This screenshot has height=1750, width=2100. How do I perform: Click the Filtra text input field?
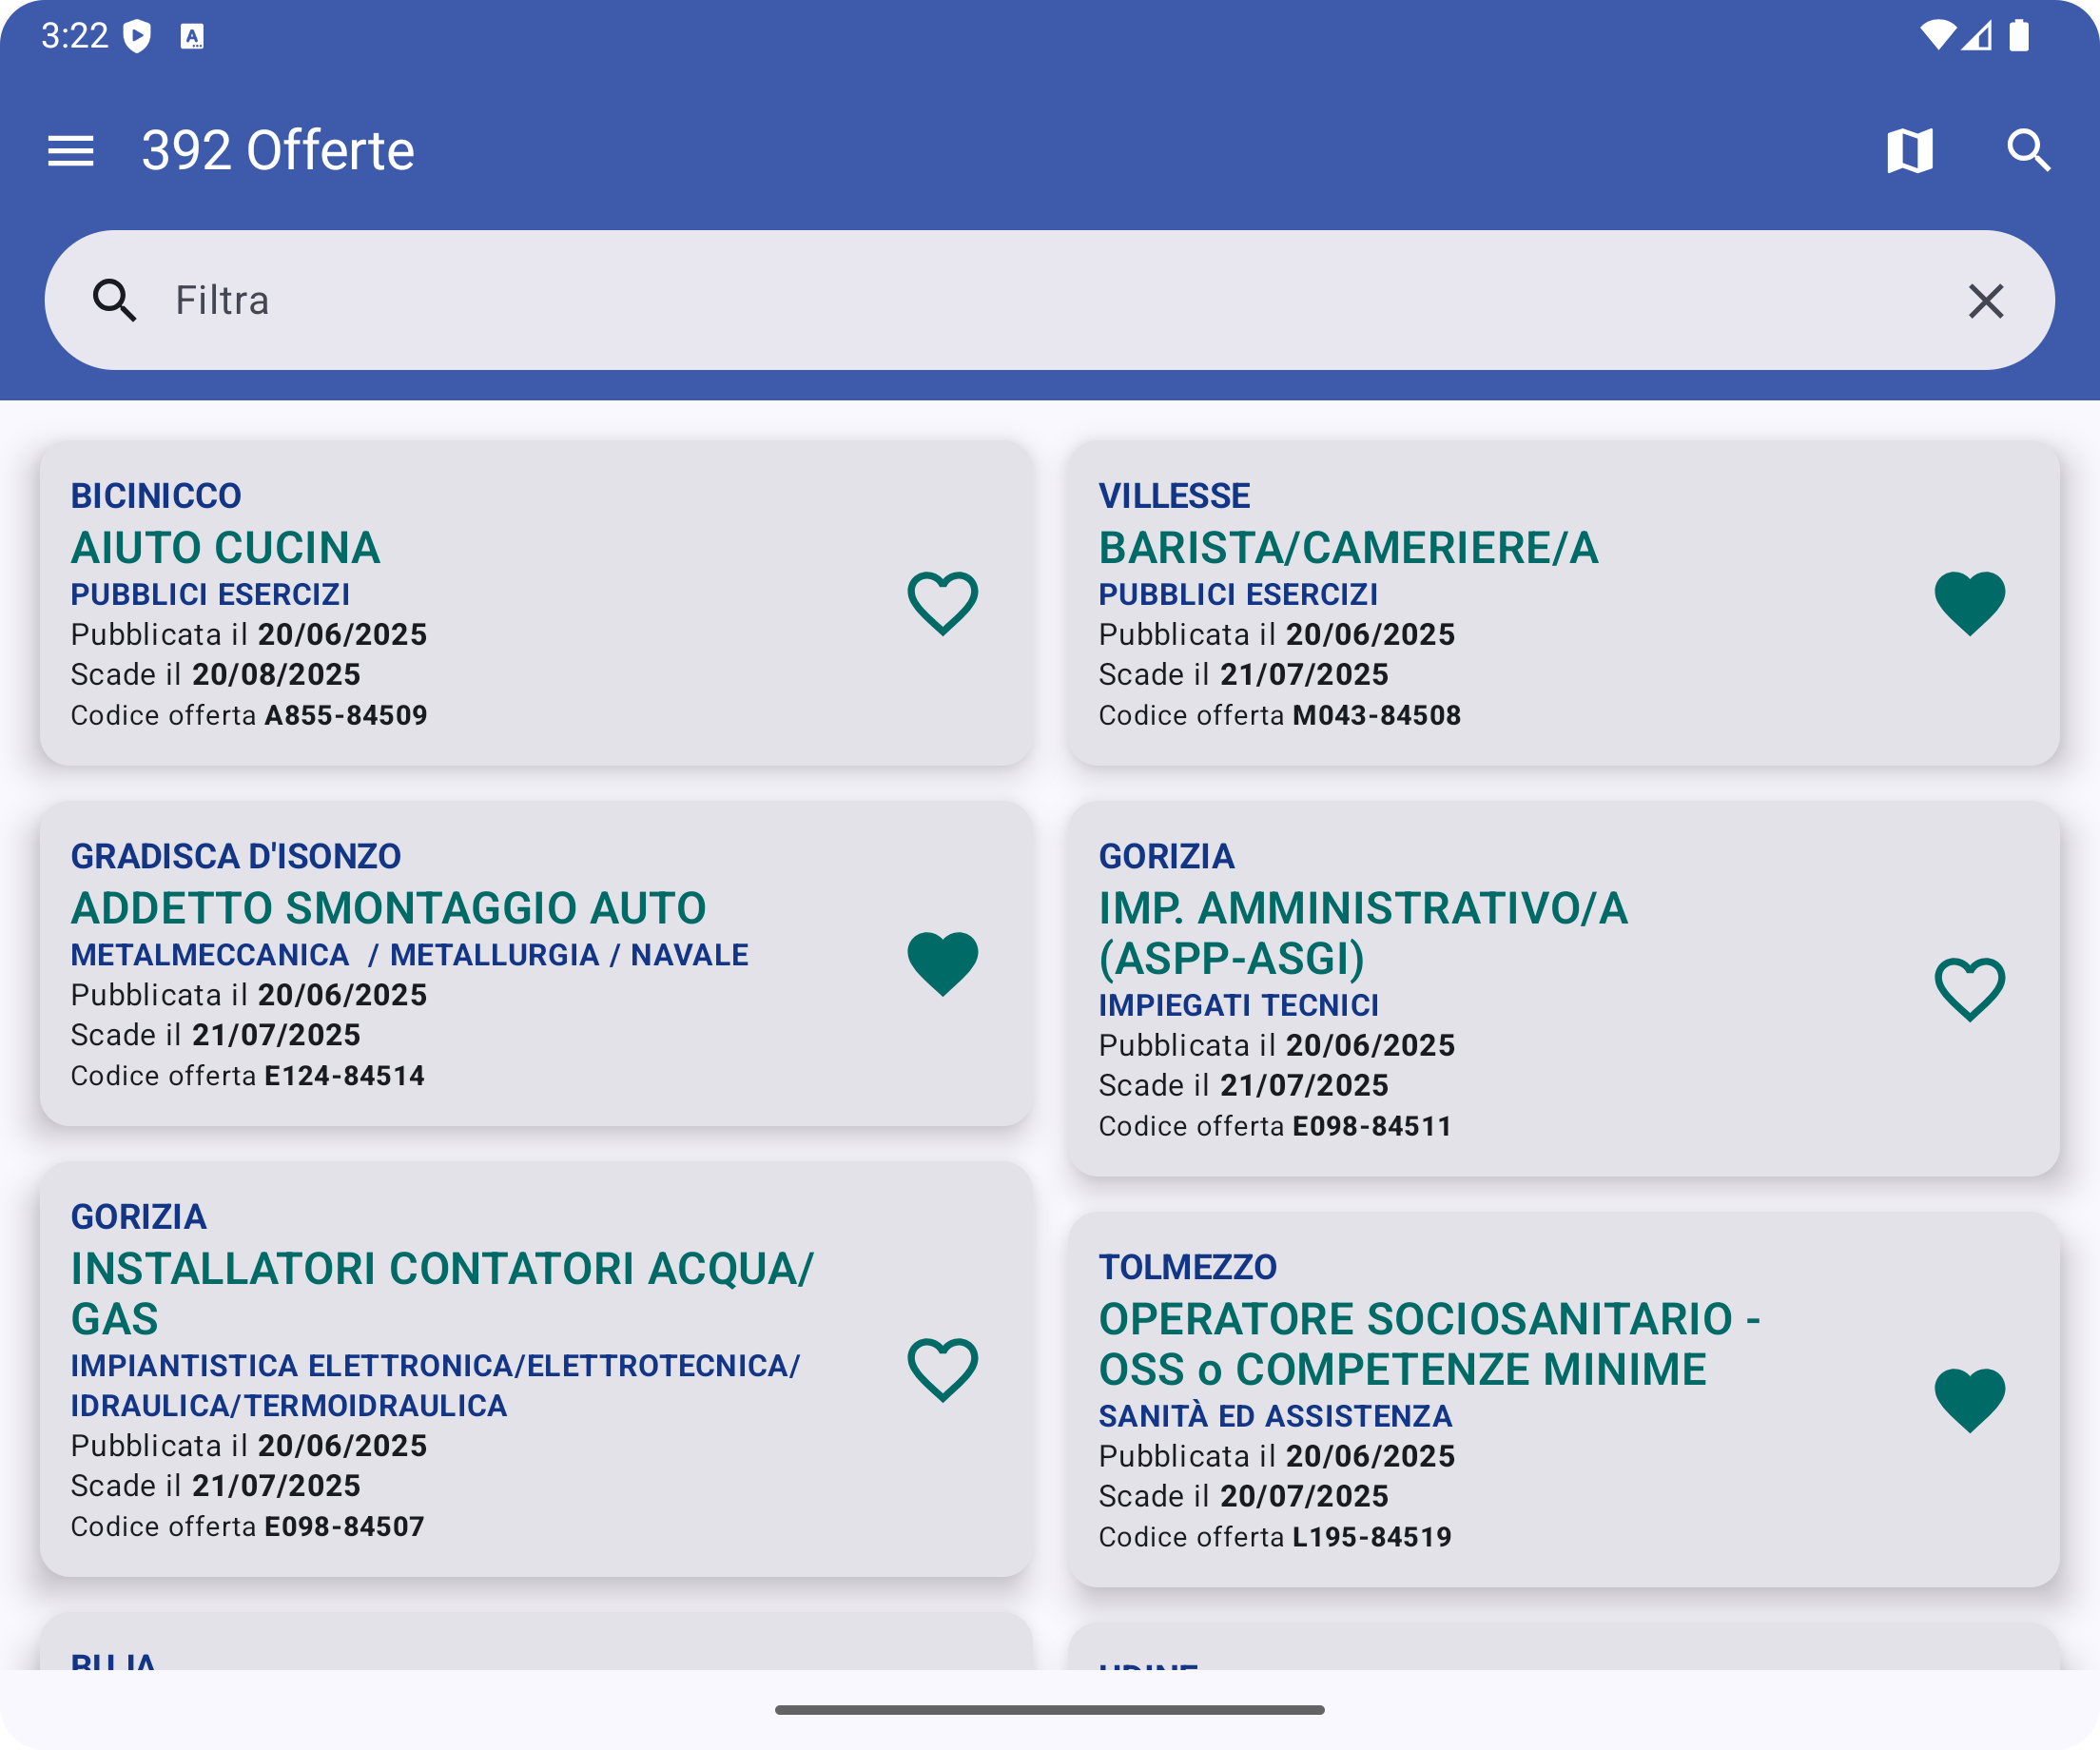click(x=1000, y=301)
